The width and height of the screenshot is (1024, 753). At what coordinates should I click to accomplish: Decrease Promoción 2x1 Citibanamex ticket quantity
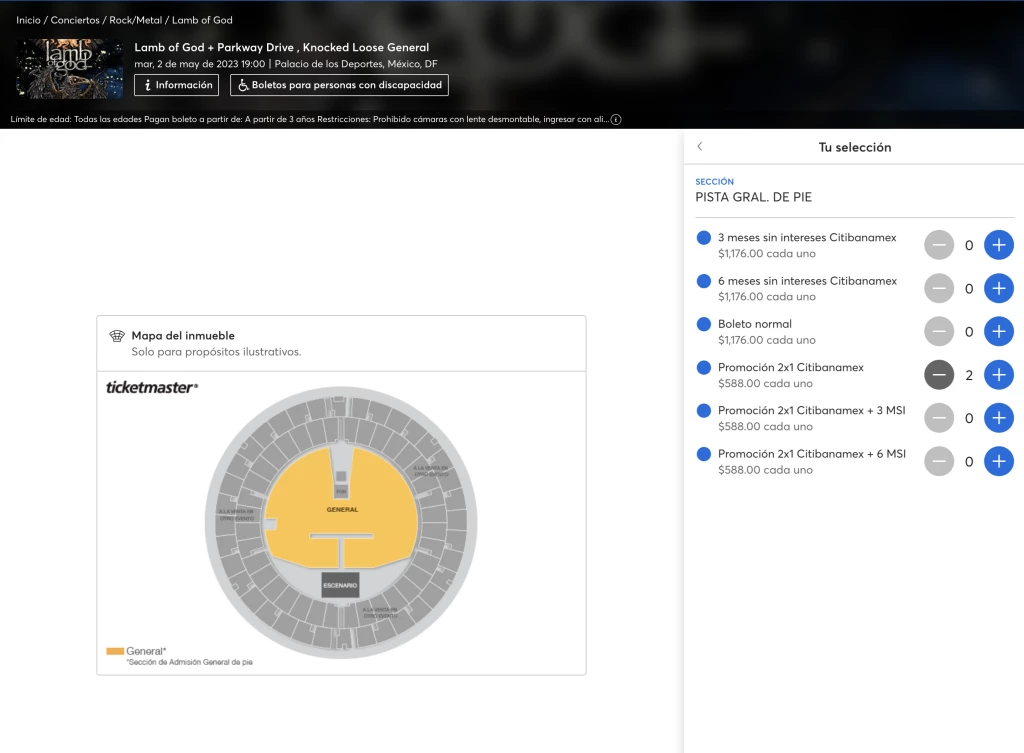pos(938,375)
